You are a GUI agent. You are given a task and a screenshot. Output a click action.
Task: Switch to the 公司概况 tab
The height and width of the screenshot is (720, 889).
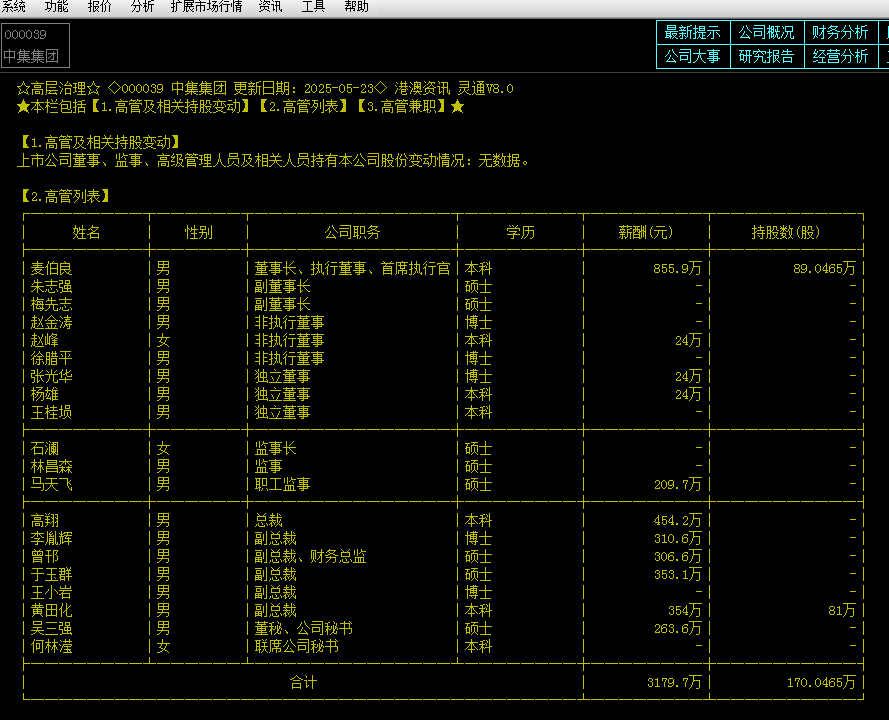click(x=767, y=32)
